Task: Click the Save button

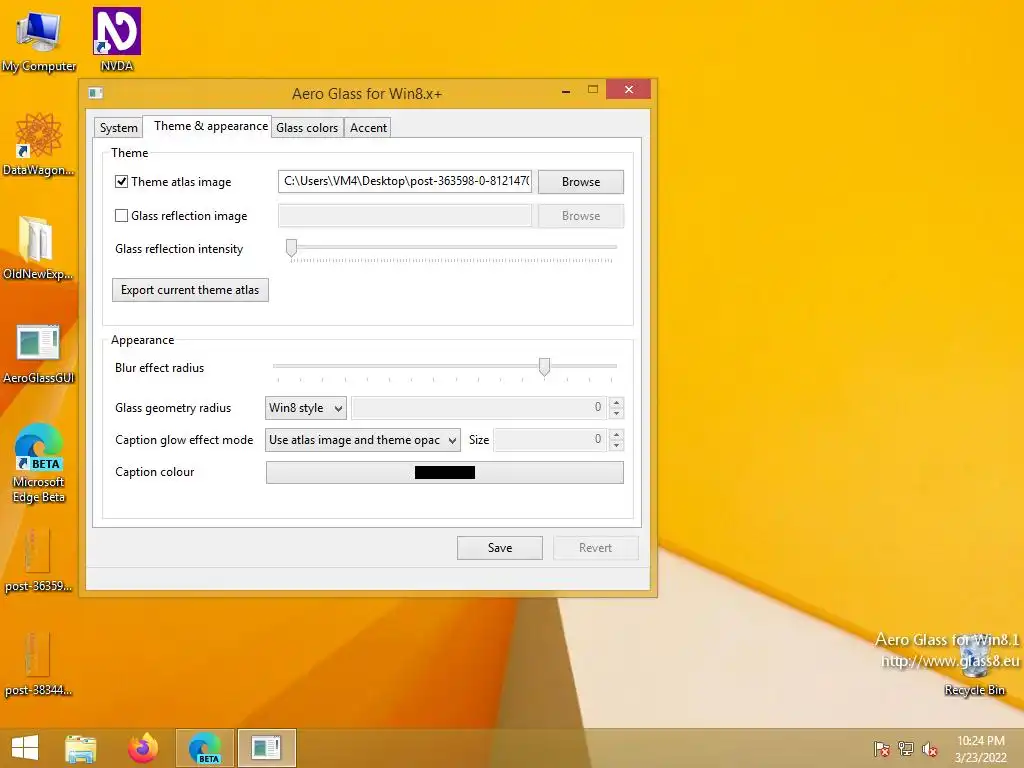Action: 500,548
